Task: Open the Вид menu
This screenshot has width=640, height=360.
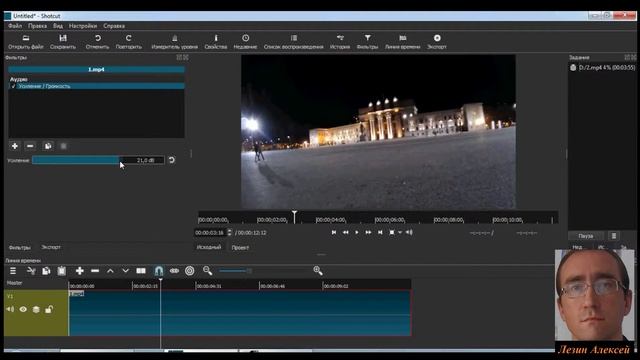Action: tap(58, 26)
